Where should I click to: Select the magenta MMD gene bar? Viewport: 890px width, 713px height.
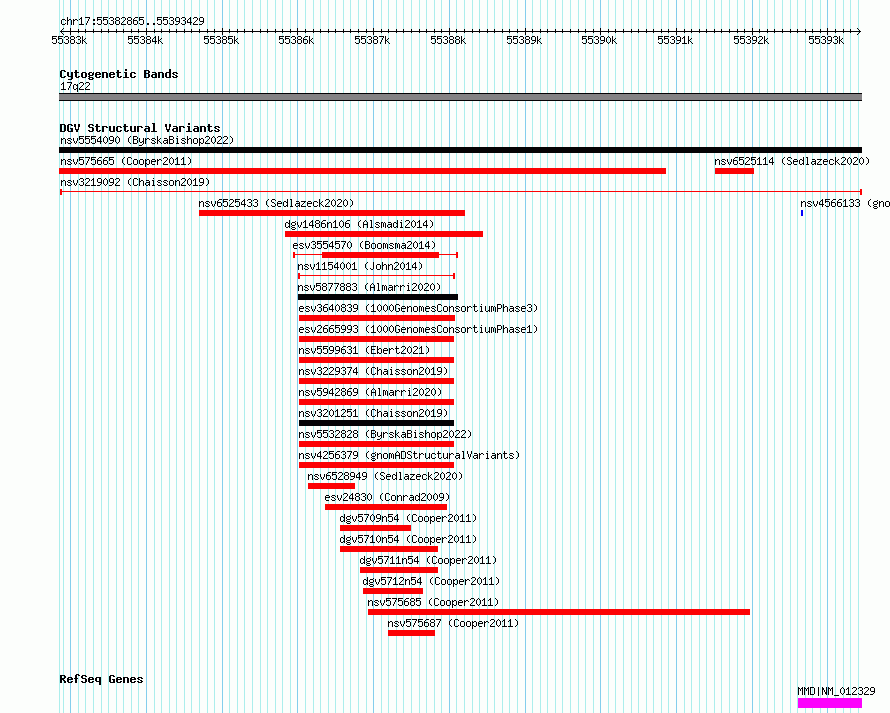(x=829, y=703)
